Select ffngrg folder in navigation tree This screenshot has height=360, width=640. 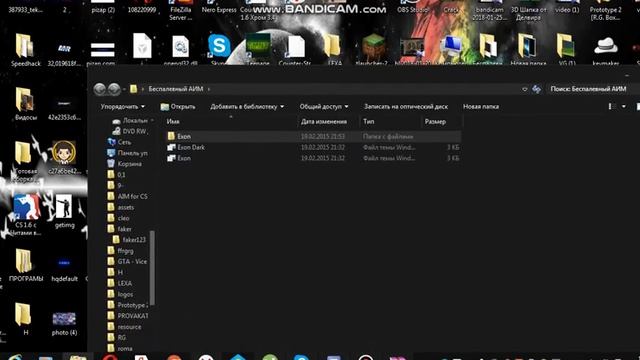coord(120,251)
